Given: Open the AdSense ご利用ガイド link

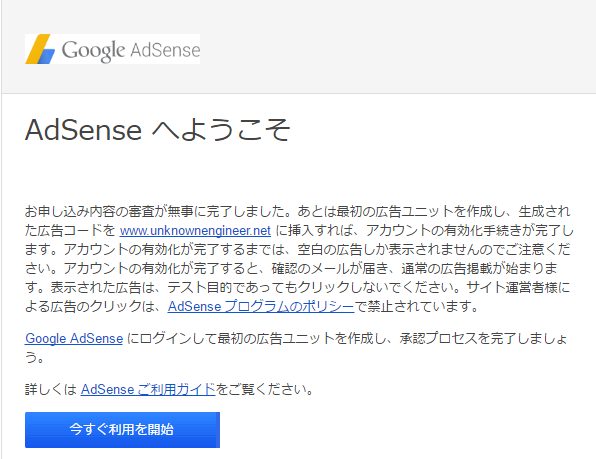Looking at the screenshot, I should point(148,389).
